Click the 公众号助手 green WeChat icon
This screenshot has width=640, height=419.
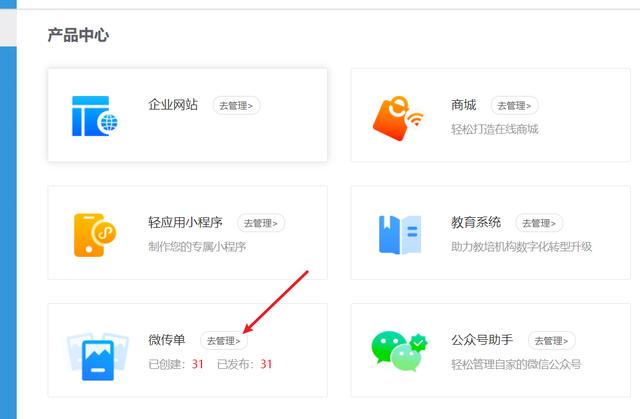[400, 352]
